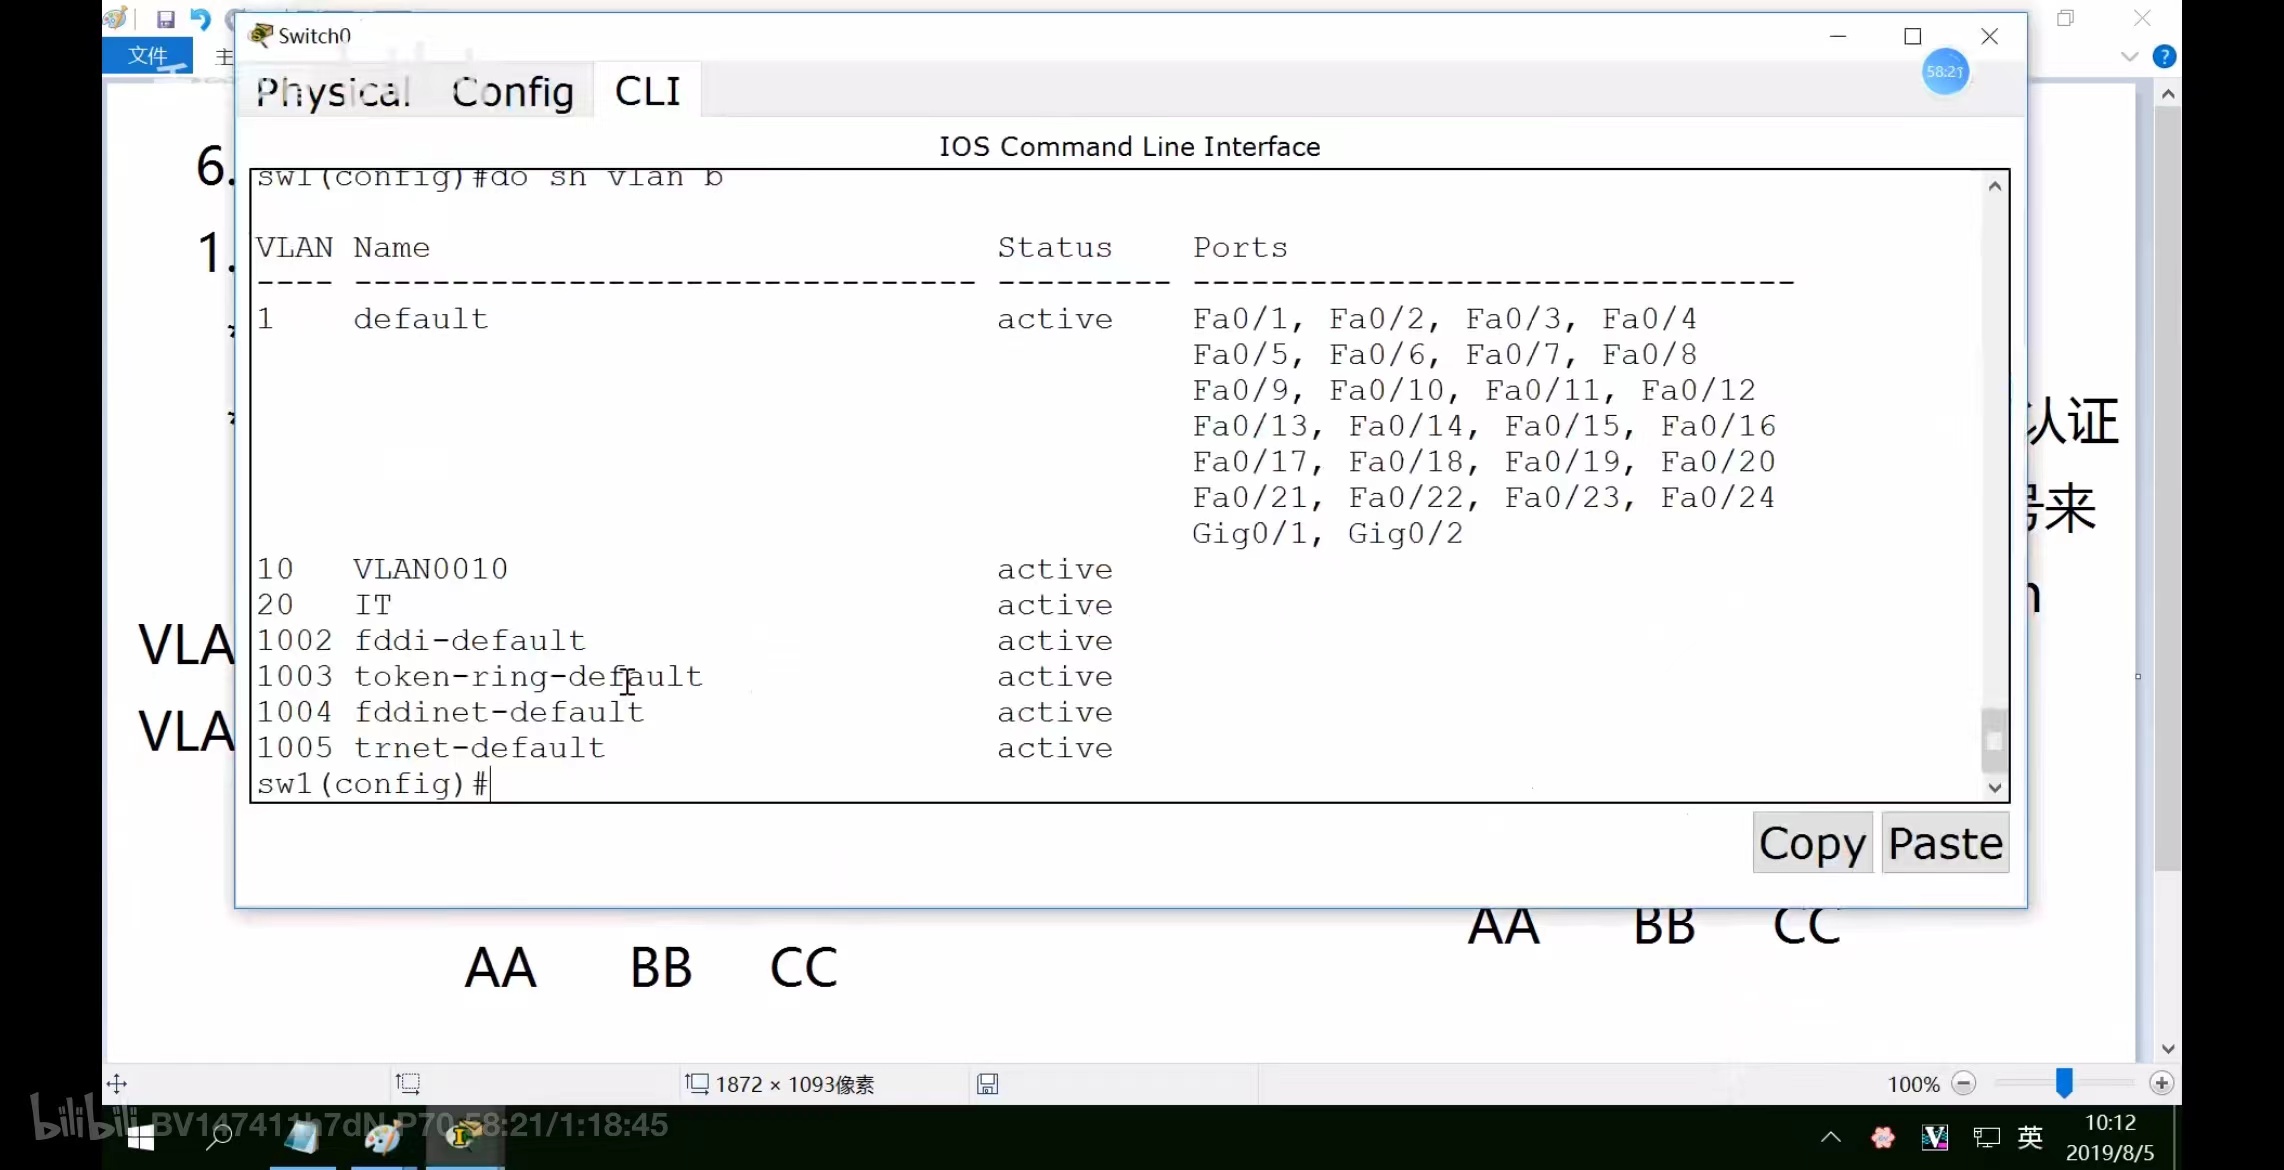The image size is (2284, 1170).
Task: Open the 文件 (File) menu
Action: tap(148, 56)
